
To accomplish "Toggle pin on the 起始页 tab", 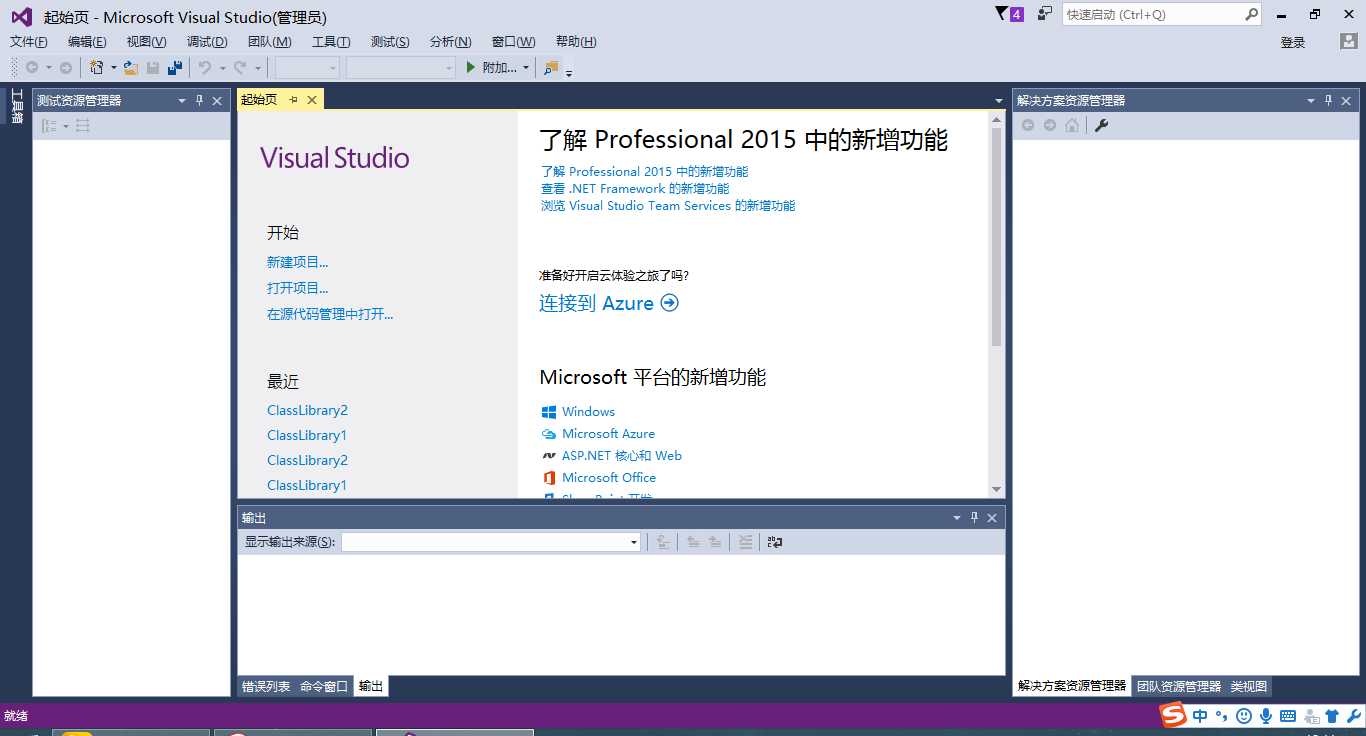I will click(x=293, y=100).
